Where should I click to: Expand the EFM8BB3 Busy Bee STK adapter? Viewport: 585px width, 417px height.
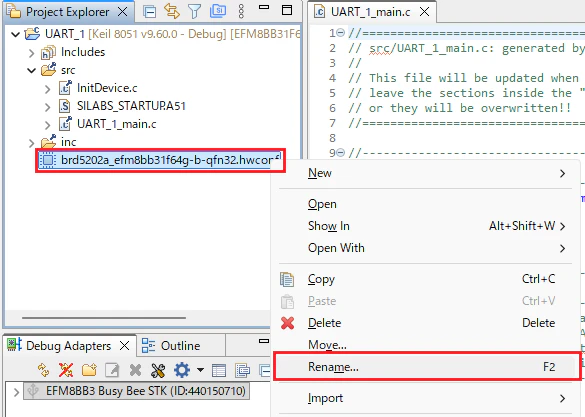coord(16,392)
